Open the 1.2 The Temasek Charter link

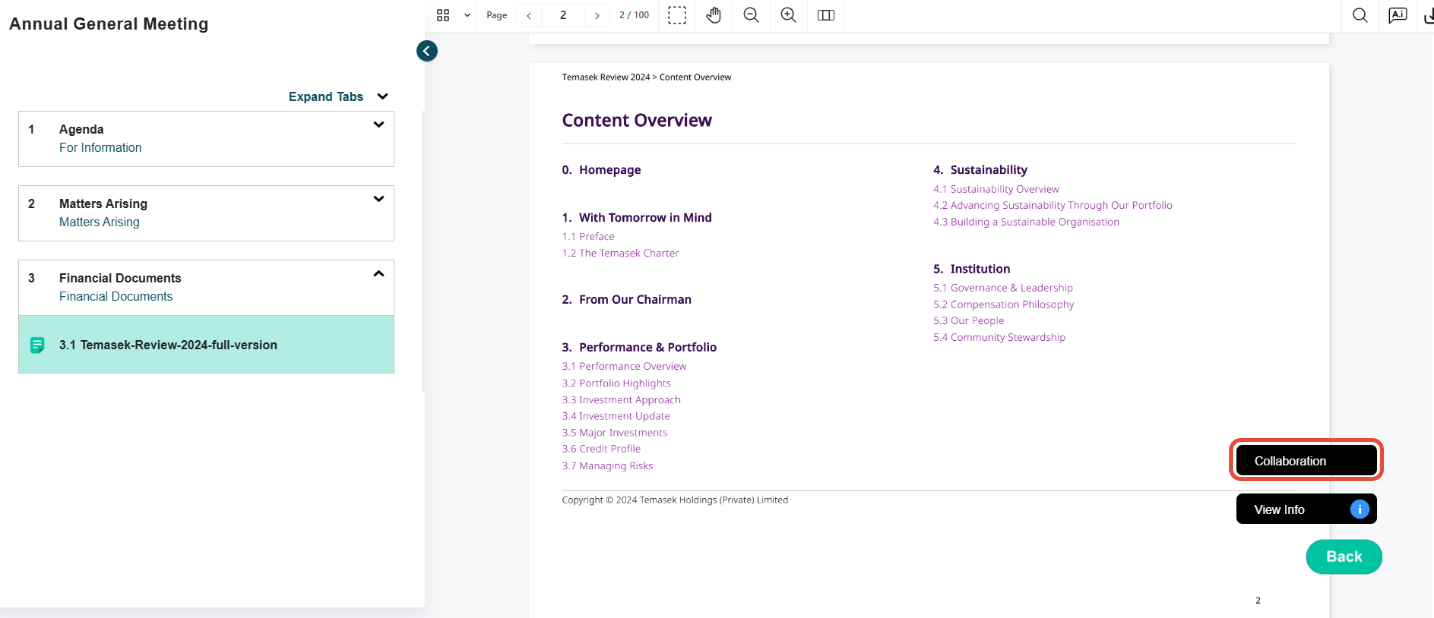(620, 253)
